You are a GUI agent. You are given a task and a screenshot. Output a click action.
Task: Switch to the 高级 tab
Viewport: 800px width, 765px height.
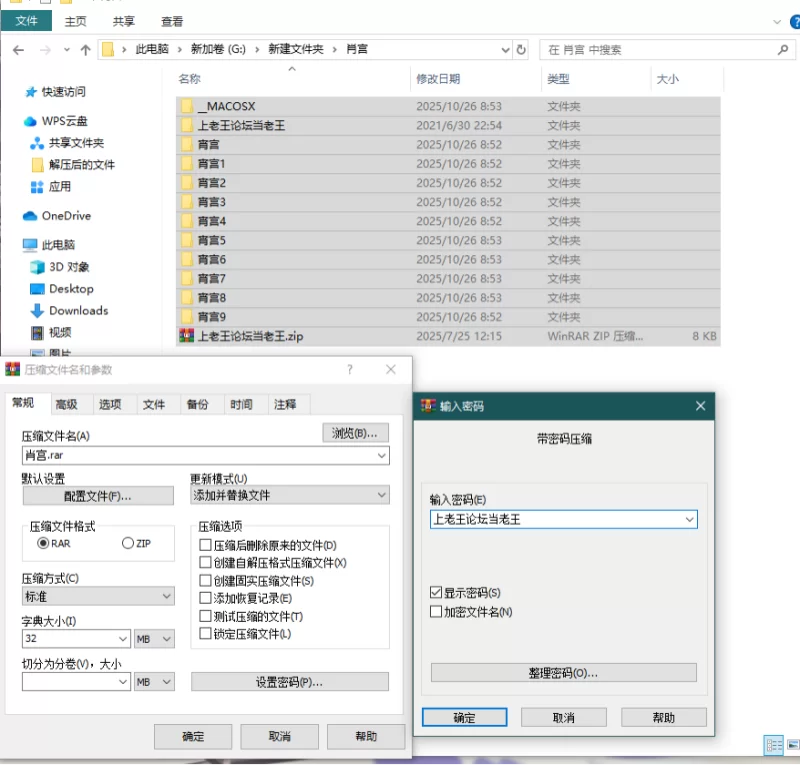coord(68,404)
